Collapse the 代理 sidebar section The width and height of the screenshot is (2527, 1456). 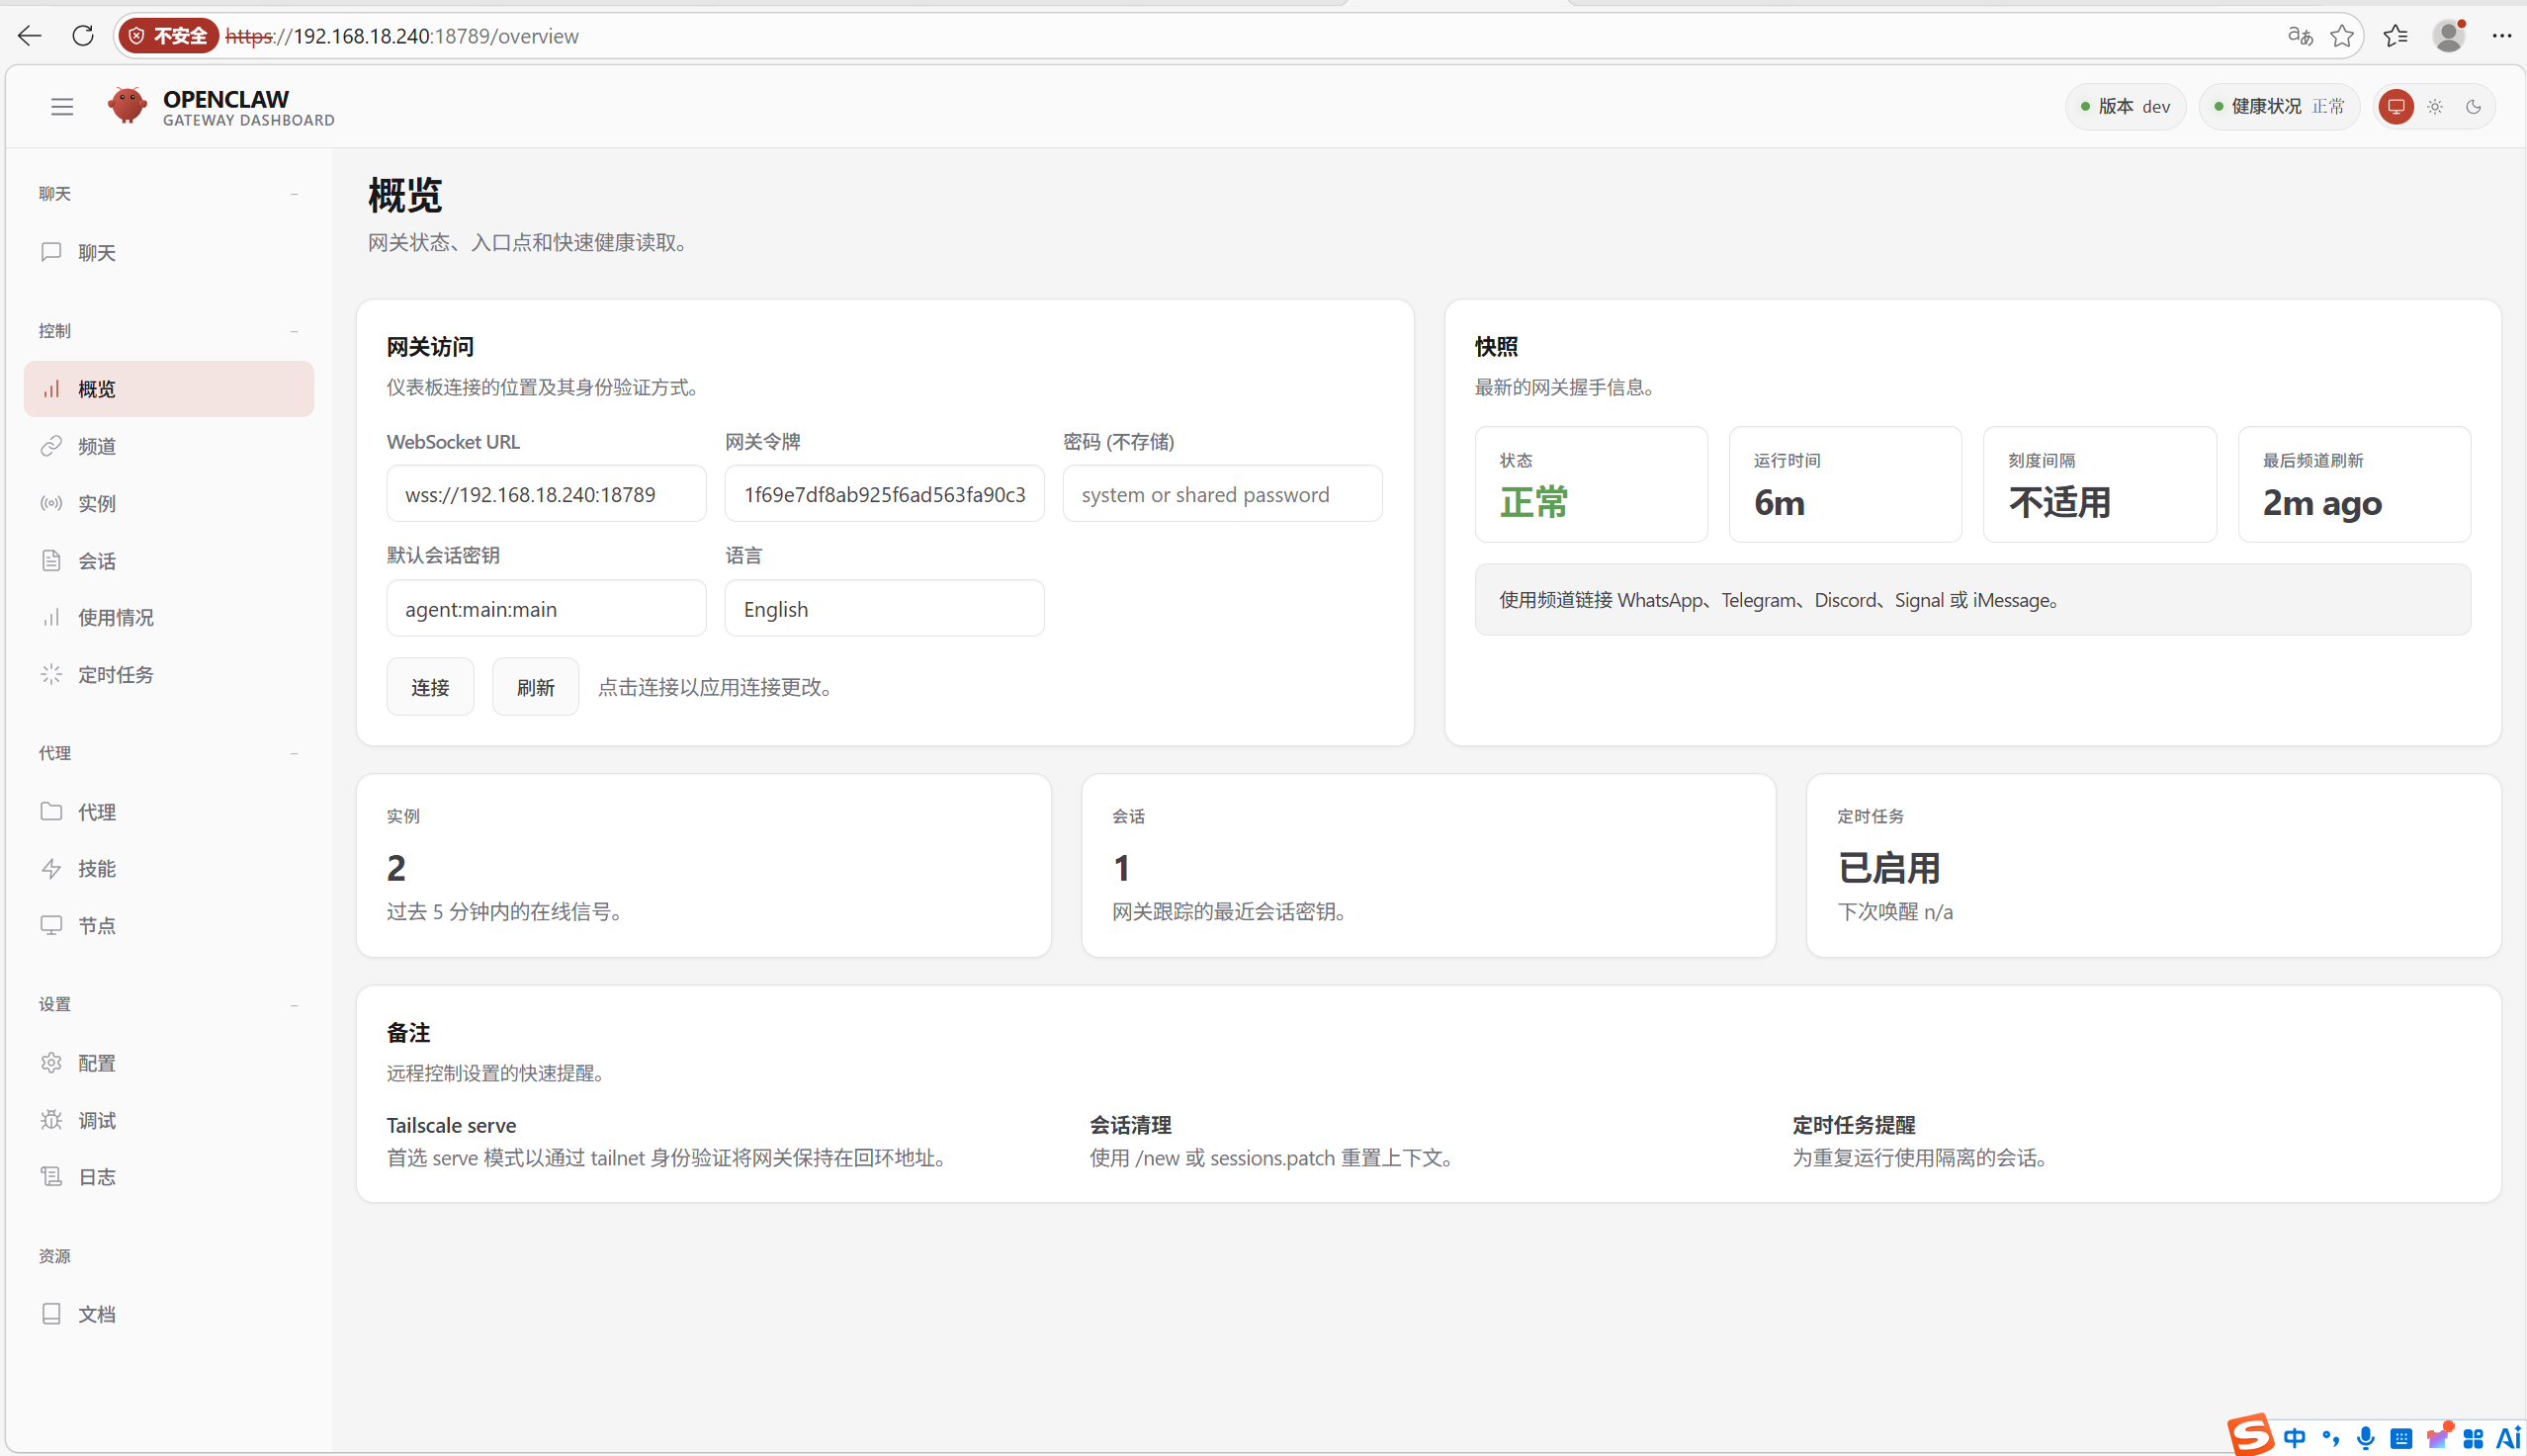click(x=294, y=753)
